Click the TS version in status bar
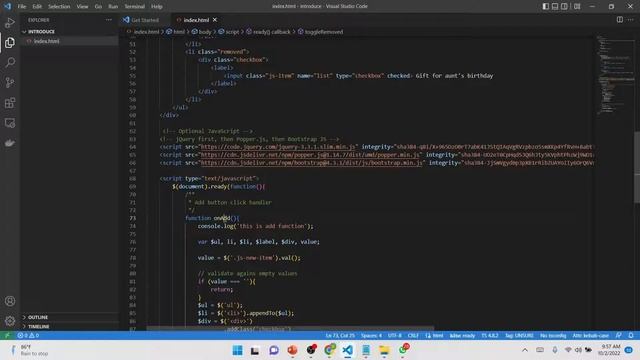The image size is (640, 360). click(x=489, y=336)
